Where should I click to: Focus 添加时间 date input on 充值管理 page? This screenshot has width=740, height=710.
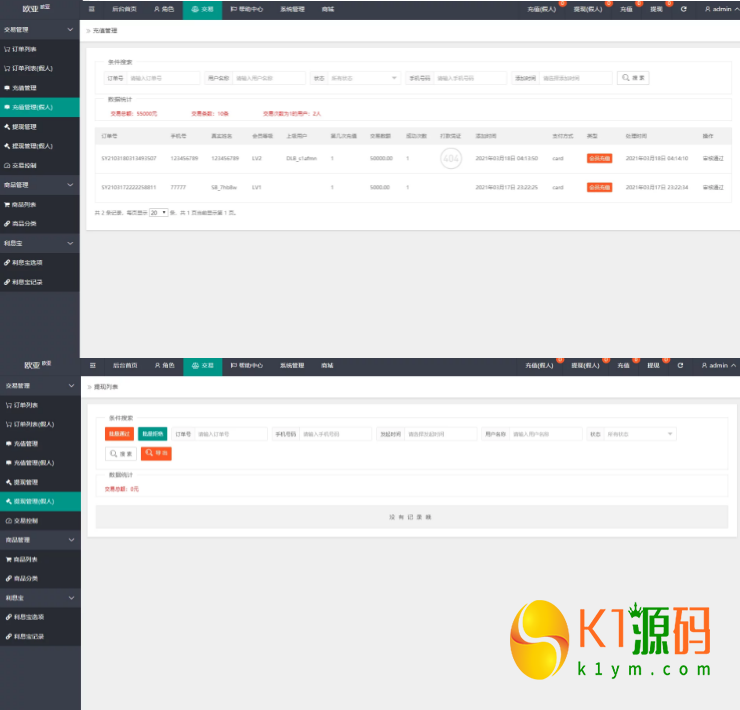(x=576, y=78)
